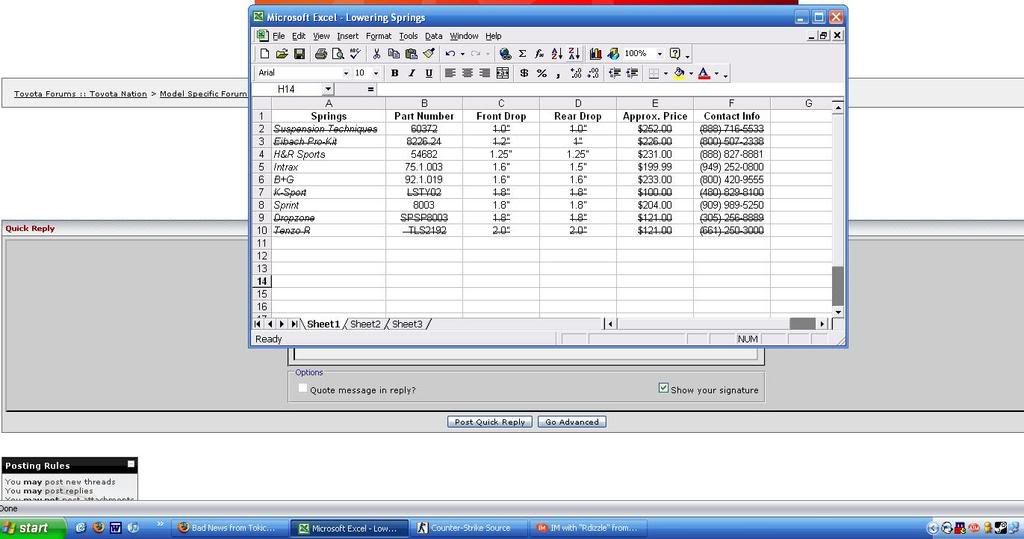
Task: Open the File menu
Action: pos(278,36)
